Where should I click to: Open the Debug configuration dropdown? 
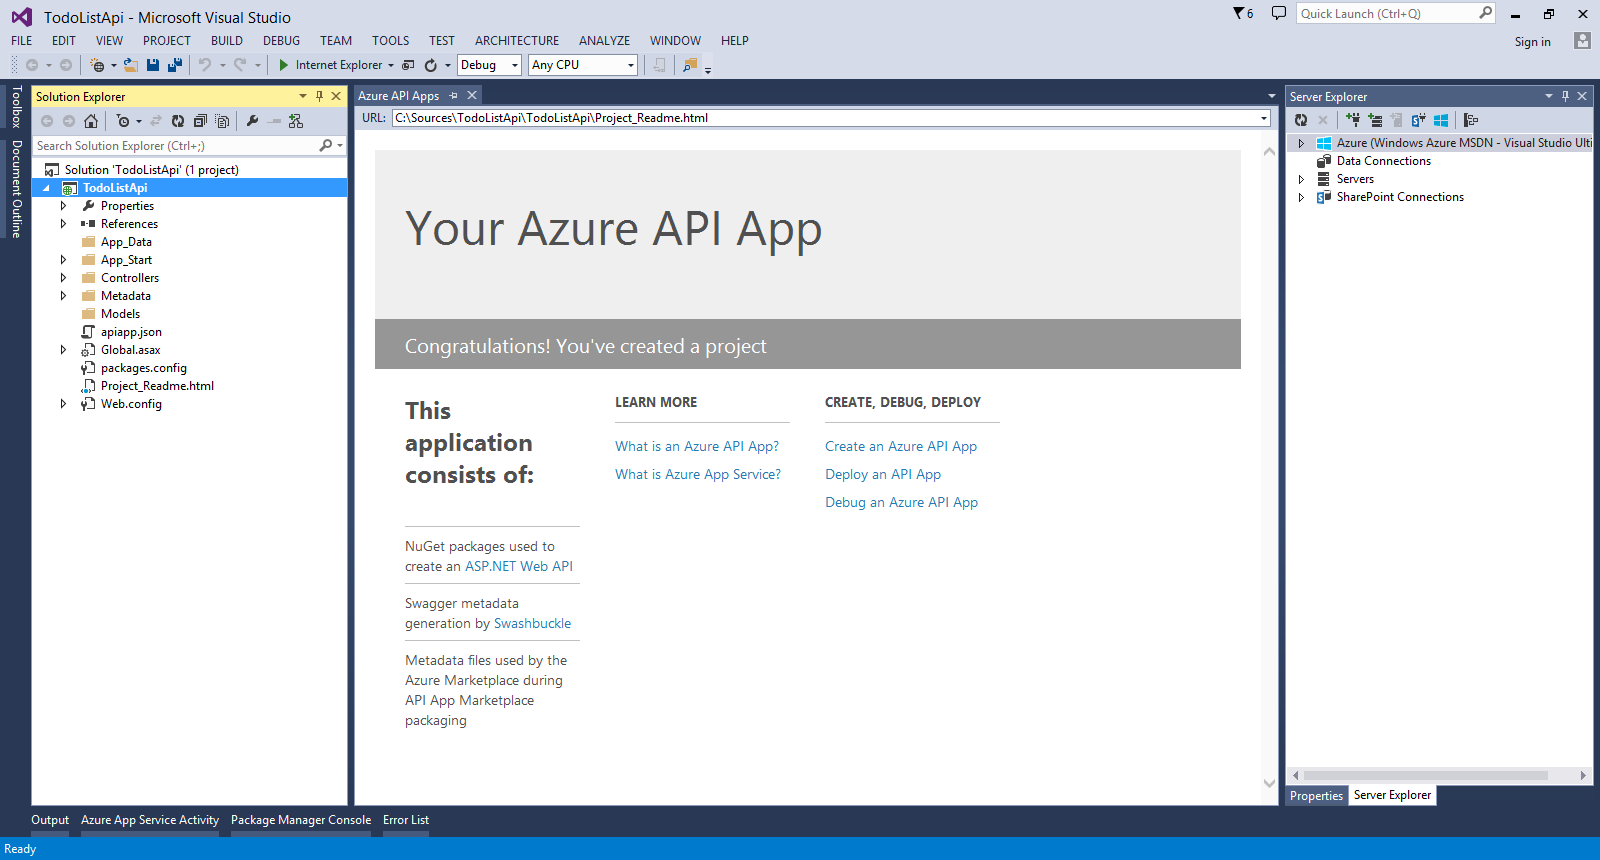click(516, 65)
